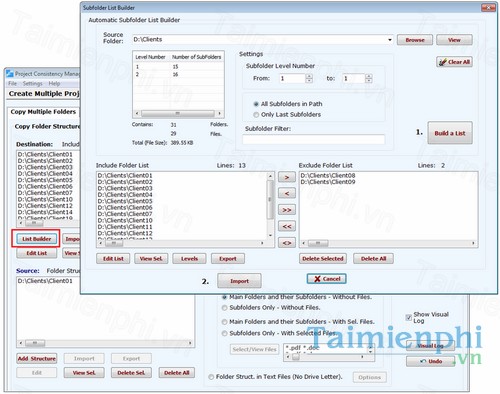This screenshot has width=500, height=394.
Task: Click Delete All under Exclude Folder List
Action: (373, 259)
